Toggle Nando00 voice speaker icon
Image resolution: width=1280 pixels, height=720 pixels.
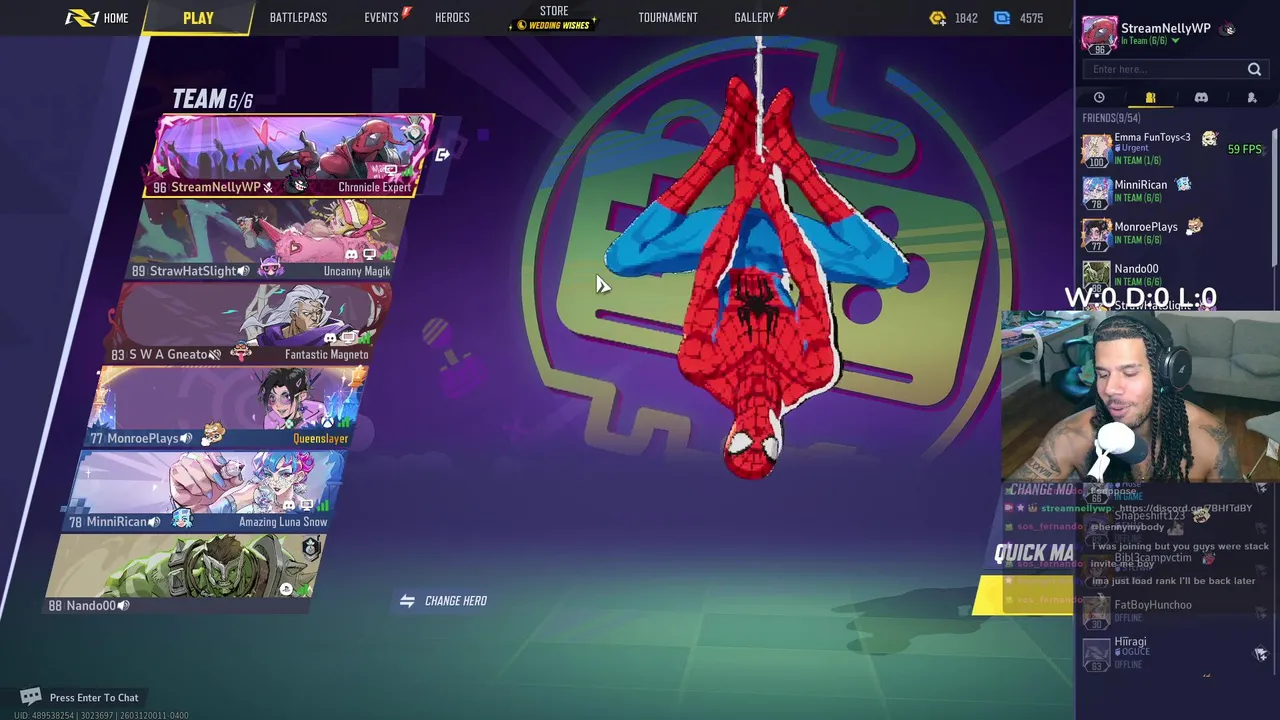[124, 605]
